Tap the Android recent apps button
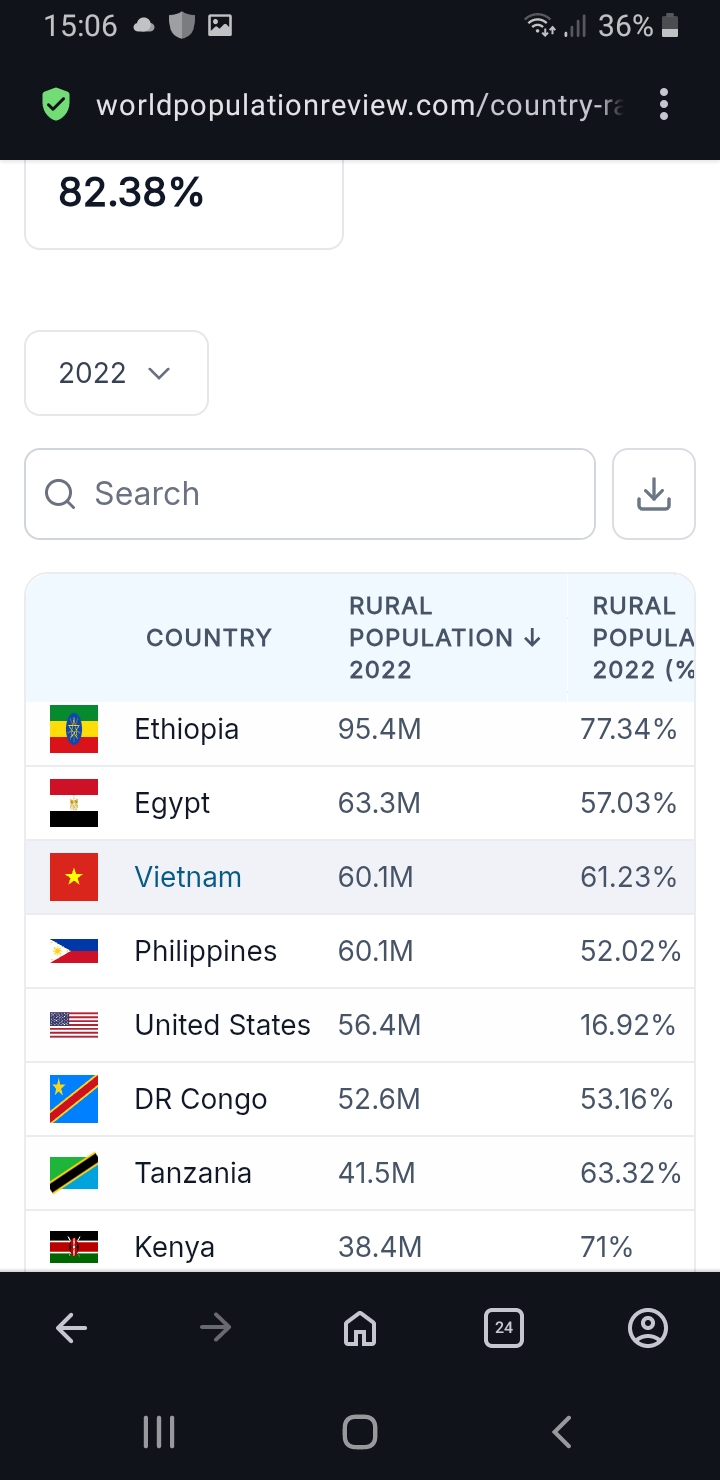 159,1432
